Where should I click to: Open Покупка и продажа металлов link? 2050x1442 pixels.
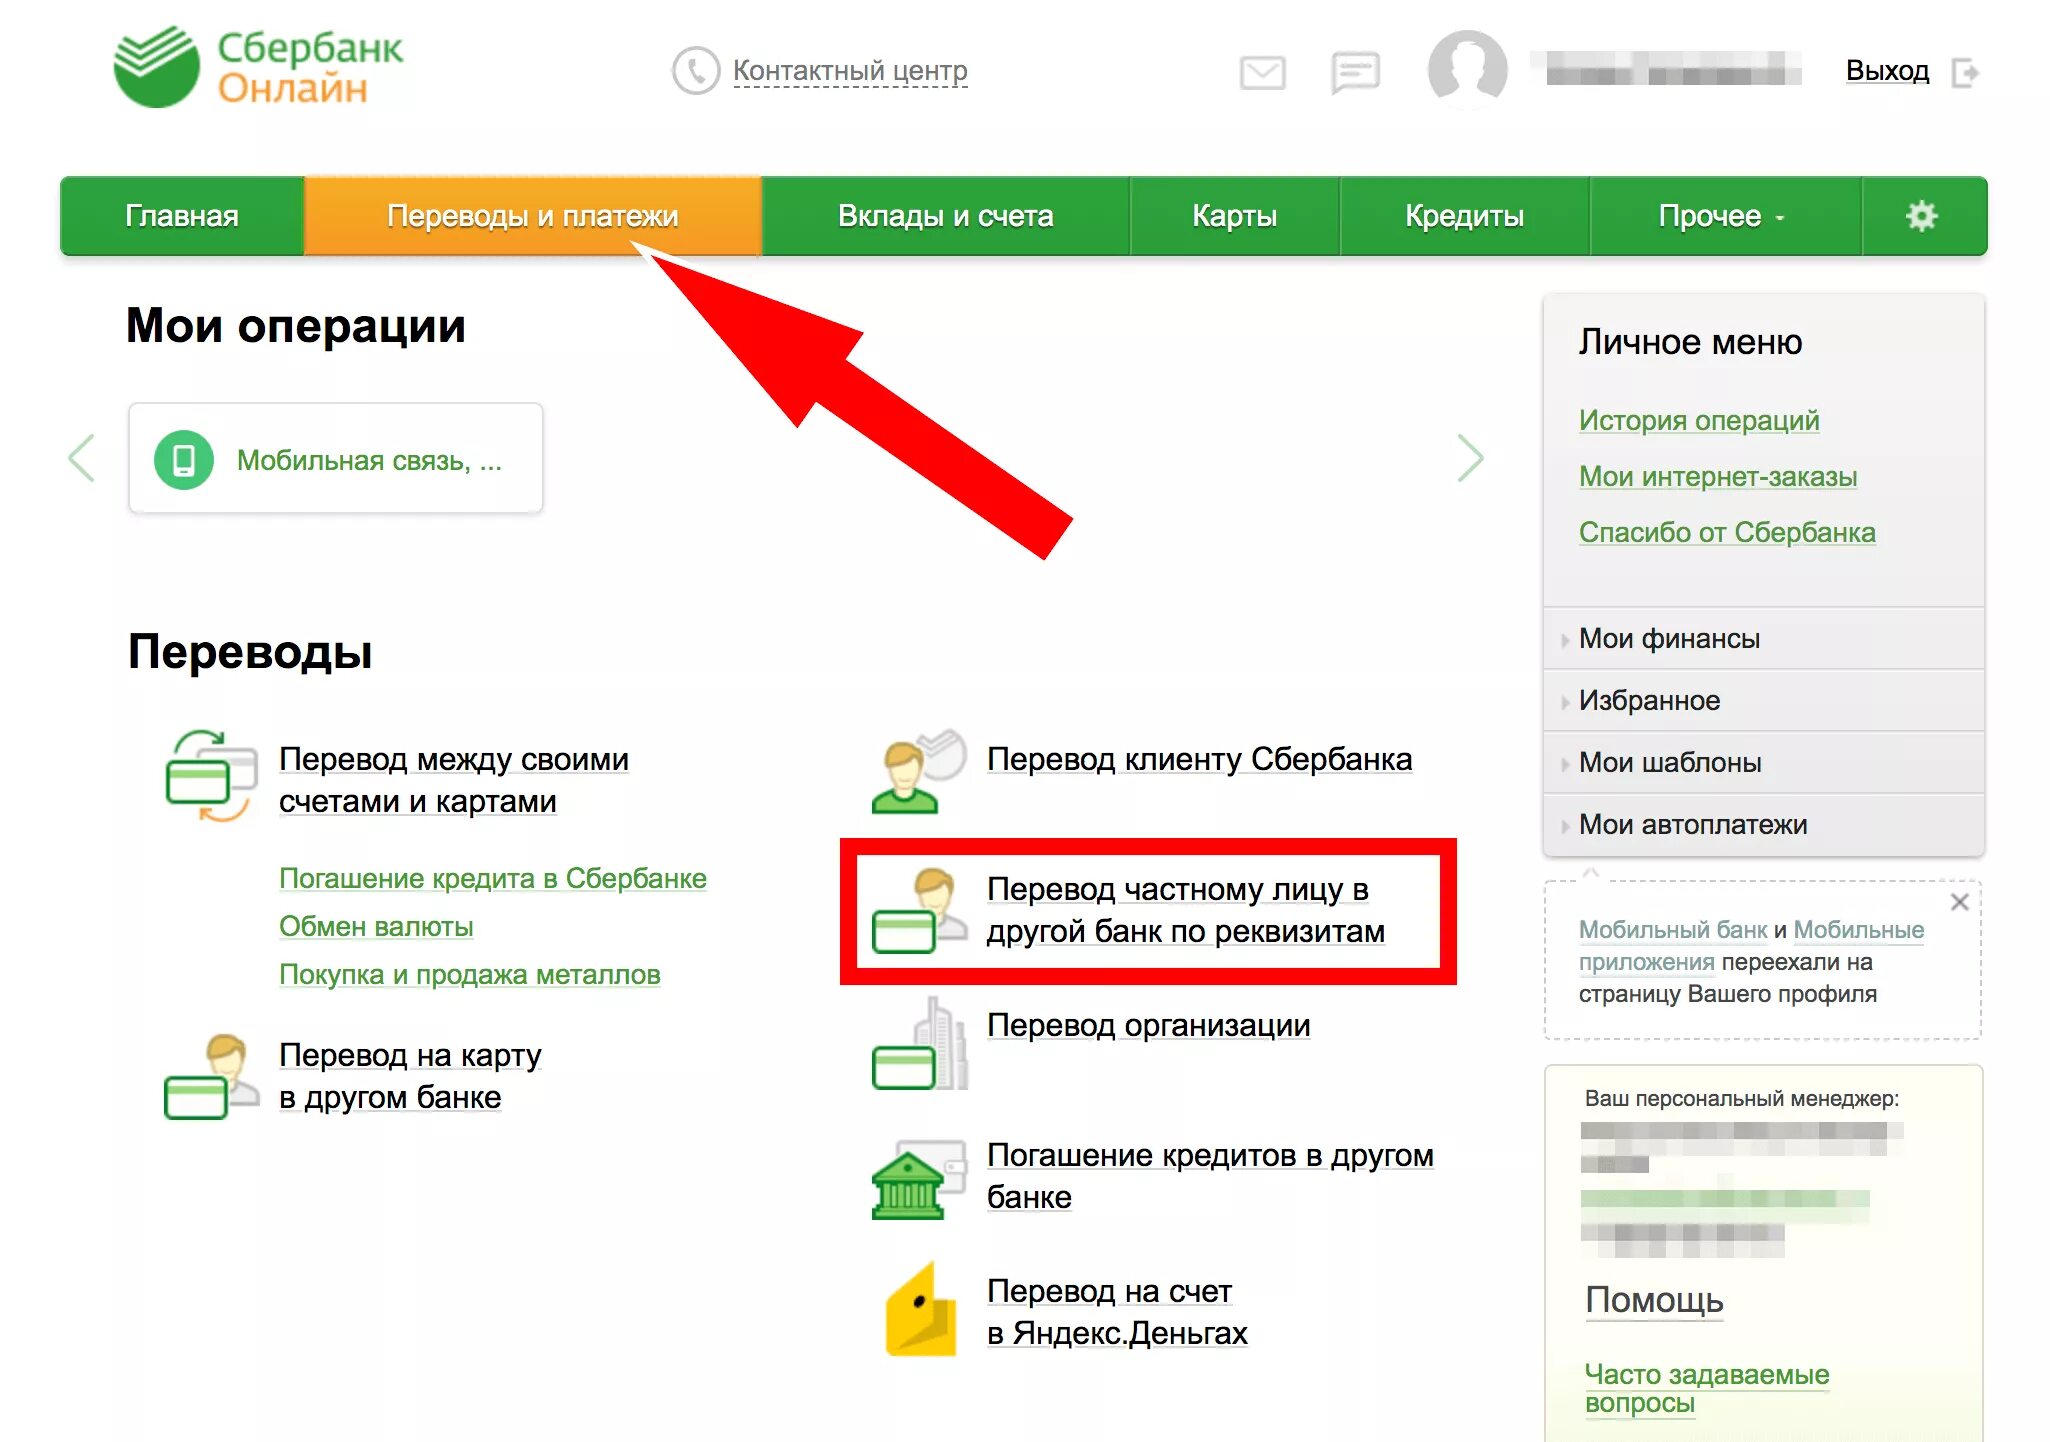(469, 974)
